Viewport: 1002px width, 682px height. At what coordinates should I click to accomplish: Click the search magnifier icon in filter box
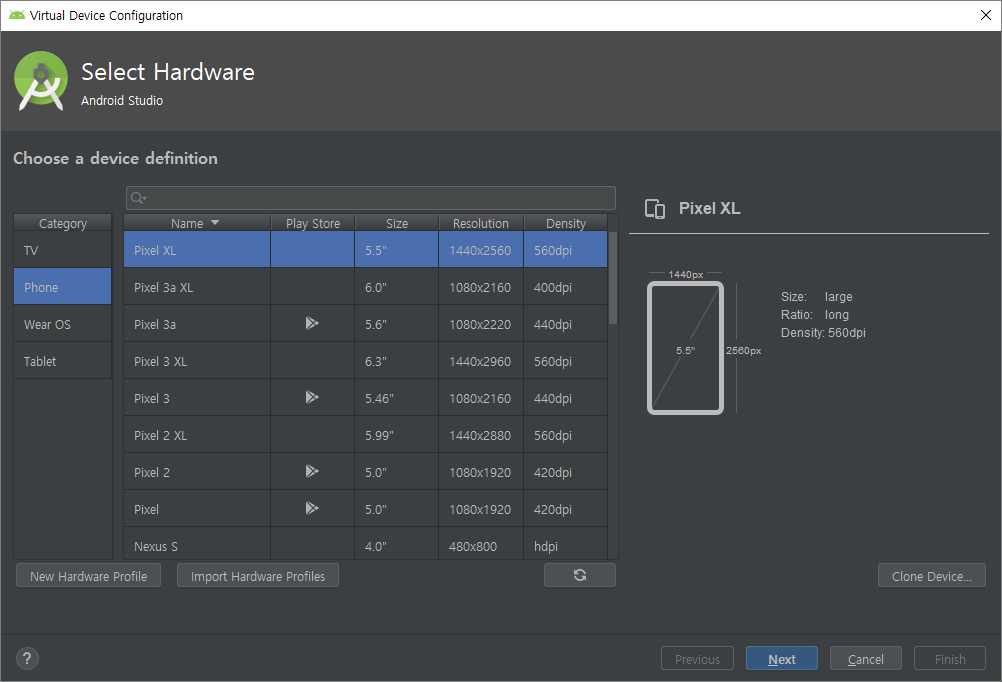[x=138, y=198]
